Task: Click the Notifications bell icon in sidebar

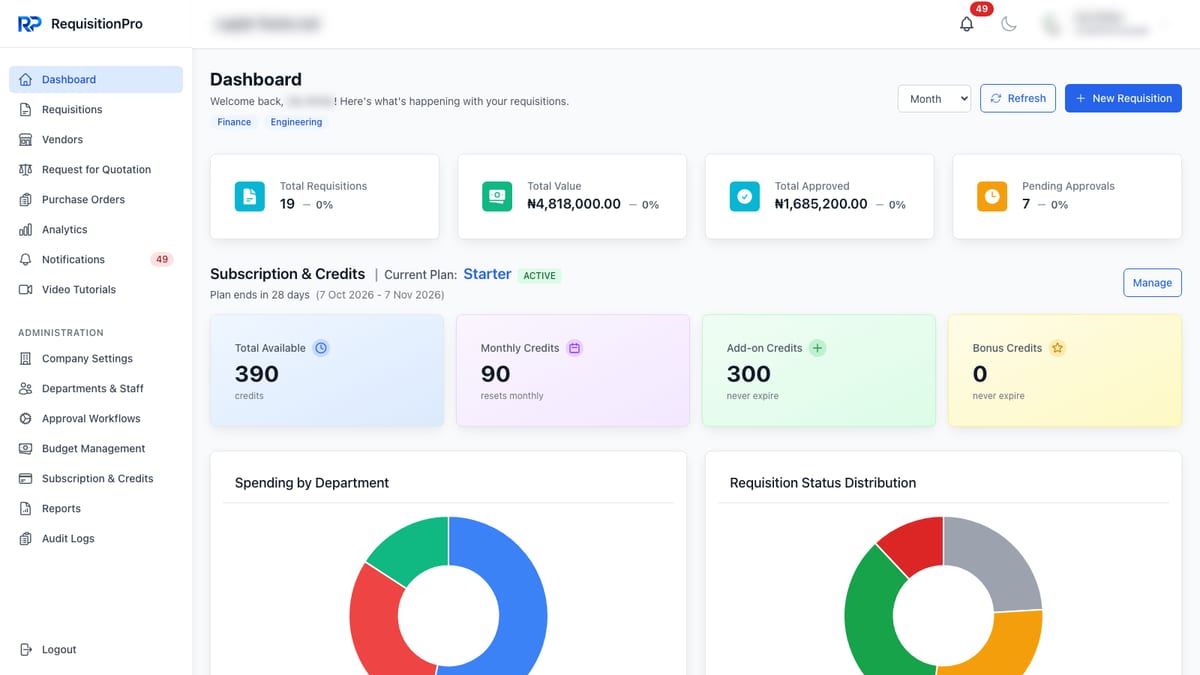Action: [26, 260]
